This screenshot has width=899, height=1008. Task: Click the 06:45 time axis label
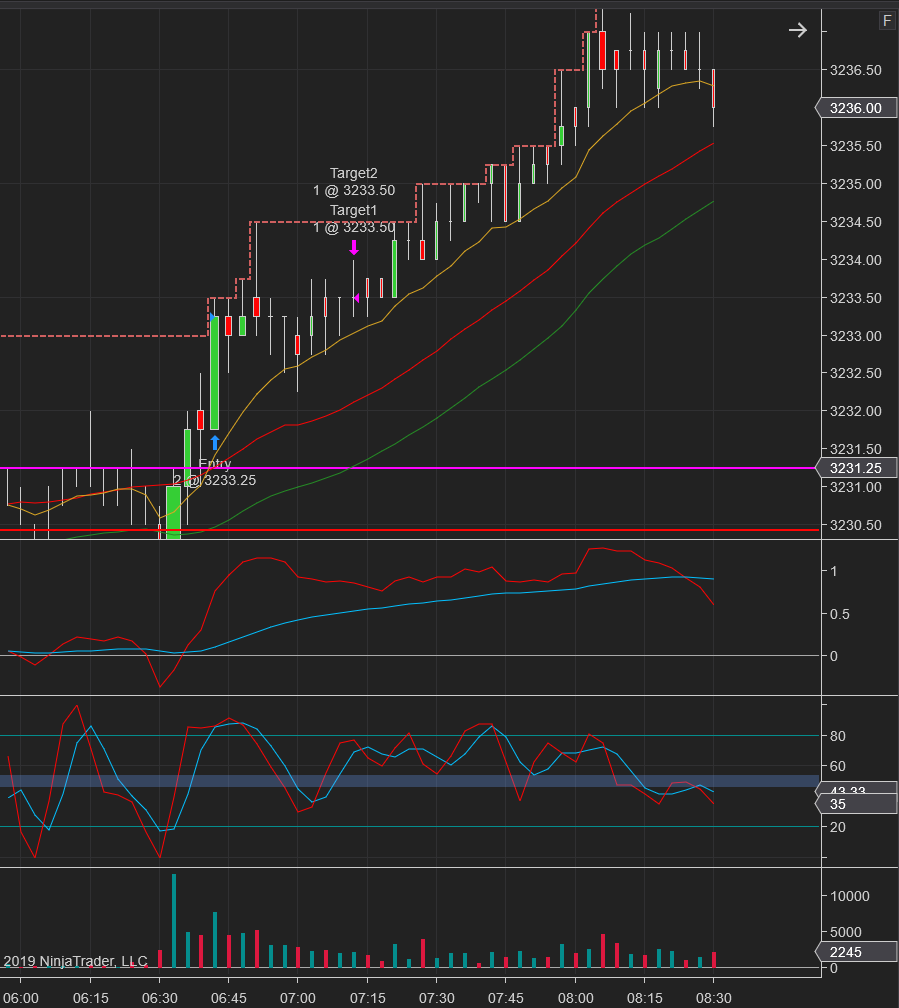point(229,998)
